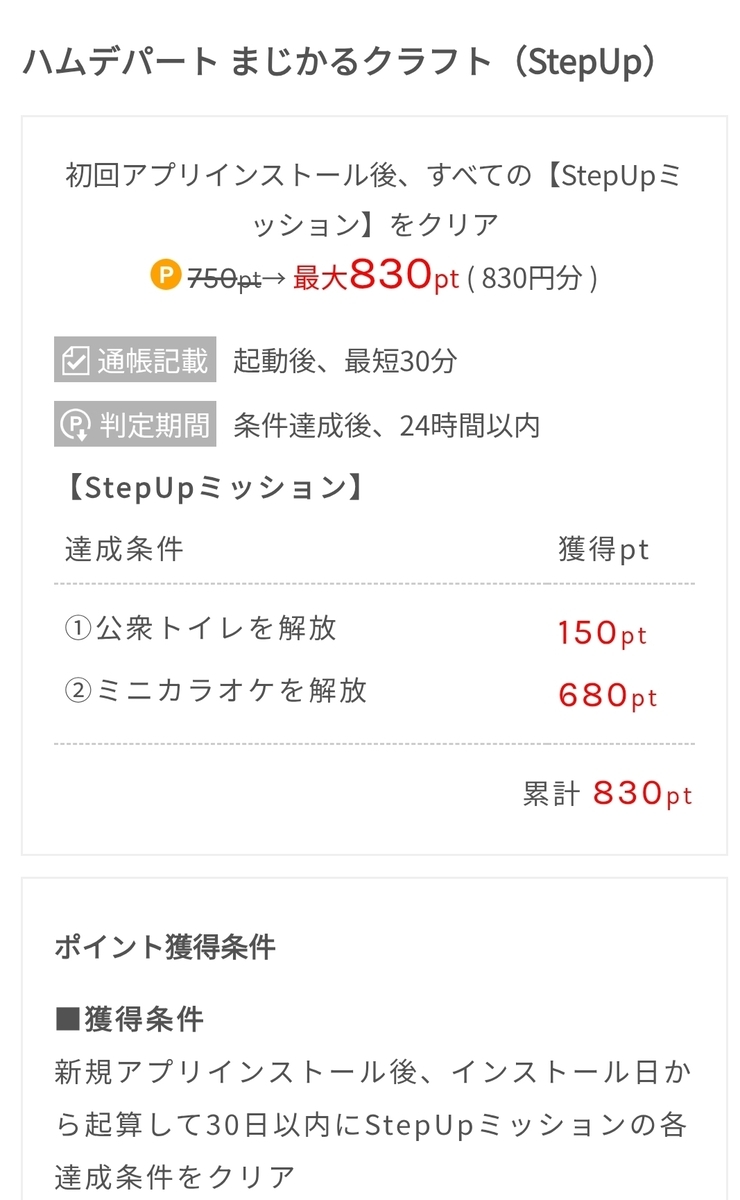The height and width of the screenshot is (1200, 740).
Task: Tap the 【StepUpミッション】 section heading
Action: click(x=211, y=487)
